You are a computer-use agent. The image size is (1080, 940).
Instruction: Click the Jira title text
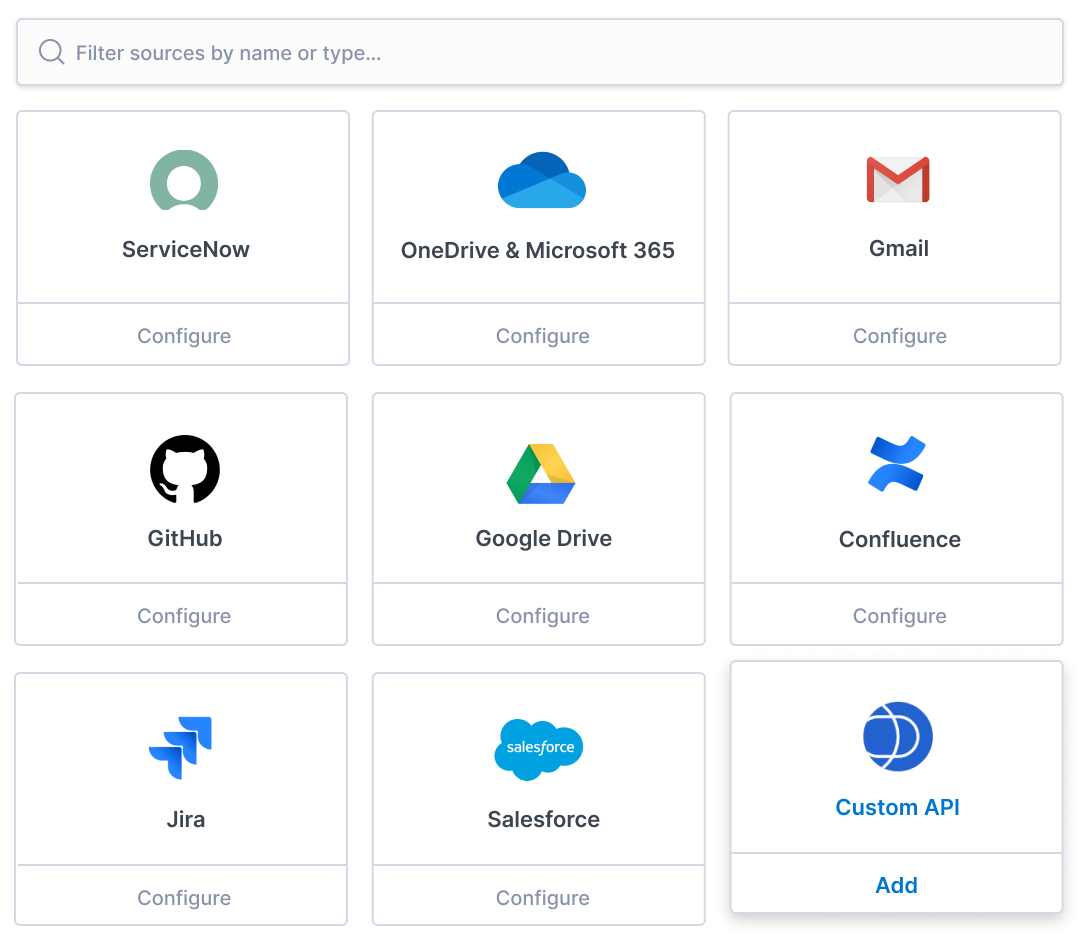(185, 819)
